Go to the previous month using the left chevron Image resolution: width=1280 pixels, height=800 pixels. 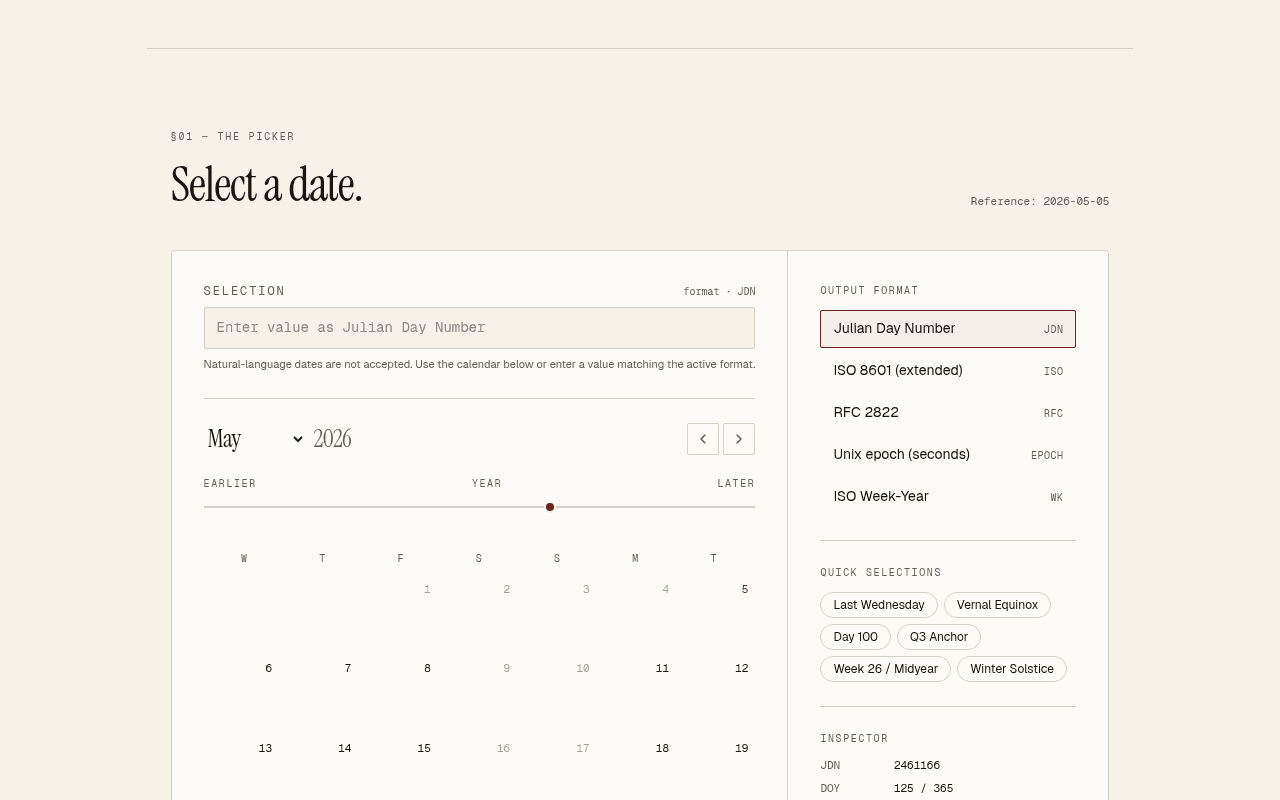coord(703,439)
